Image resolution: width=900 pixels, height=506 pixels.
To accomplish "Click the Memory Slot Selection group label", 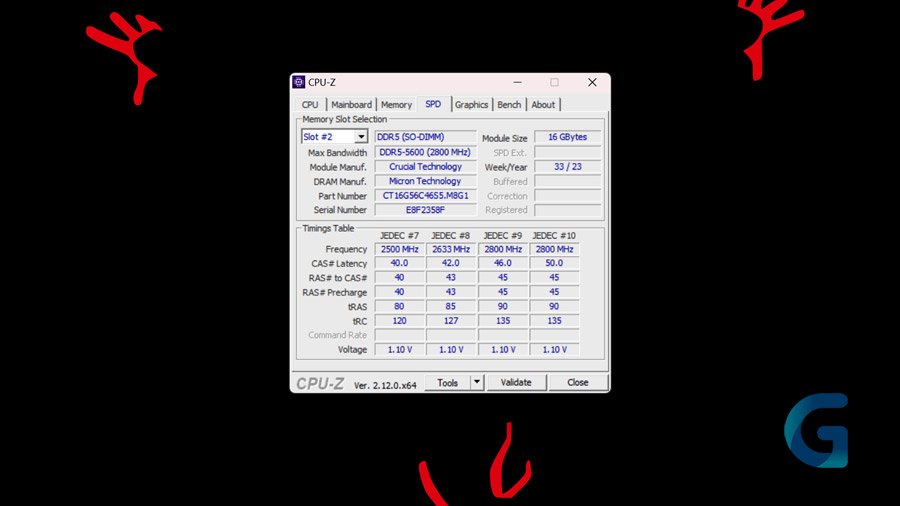I will click(x=345, y=119).
